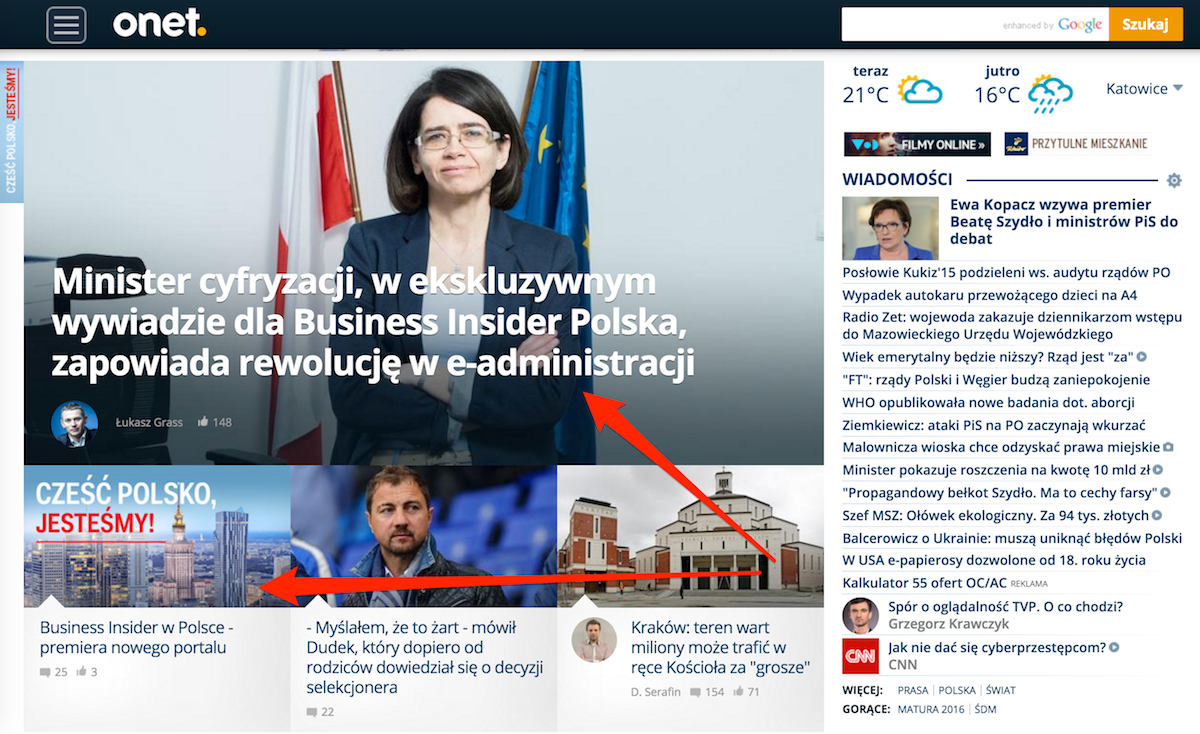Go to the onet logo homepage
This screenshot has height=734, width=1200.
tap(159, 23)
